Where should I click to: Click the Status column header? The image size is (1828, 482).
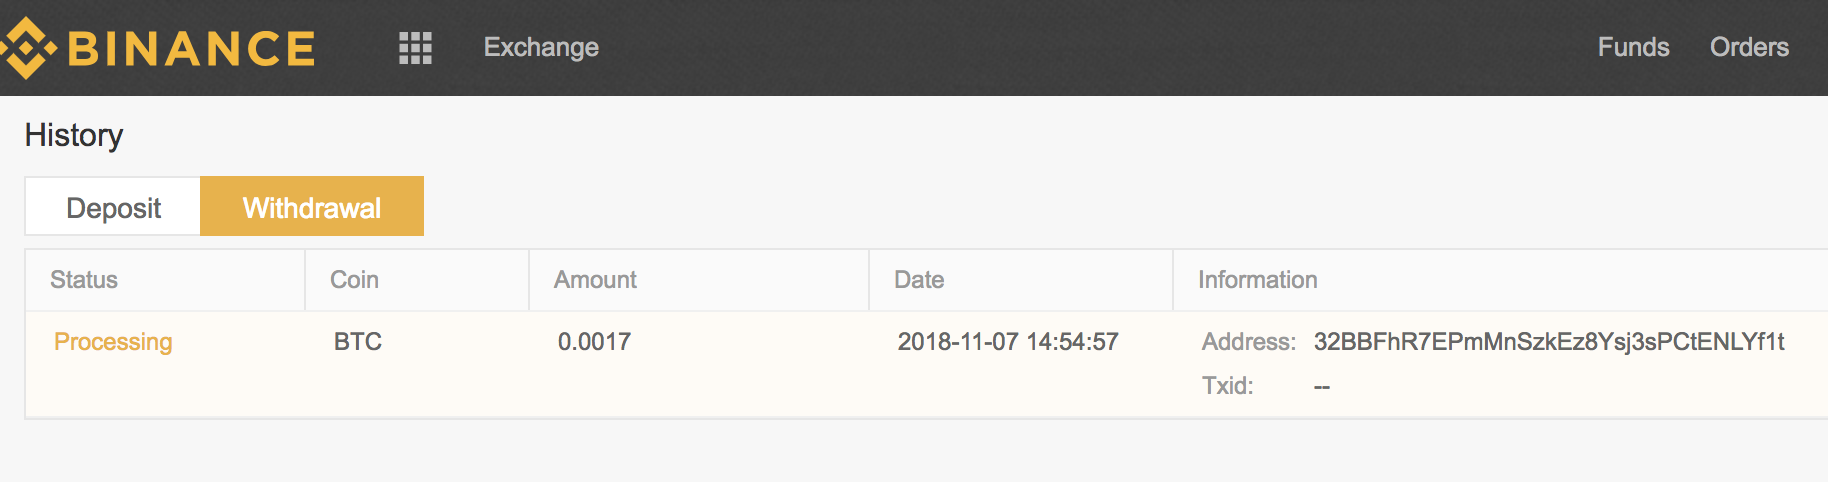point(84,280)
